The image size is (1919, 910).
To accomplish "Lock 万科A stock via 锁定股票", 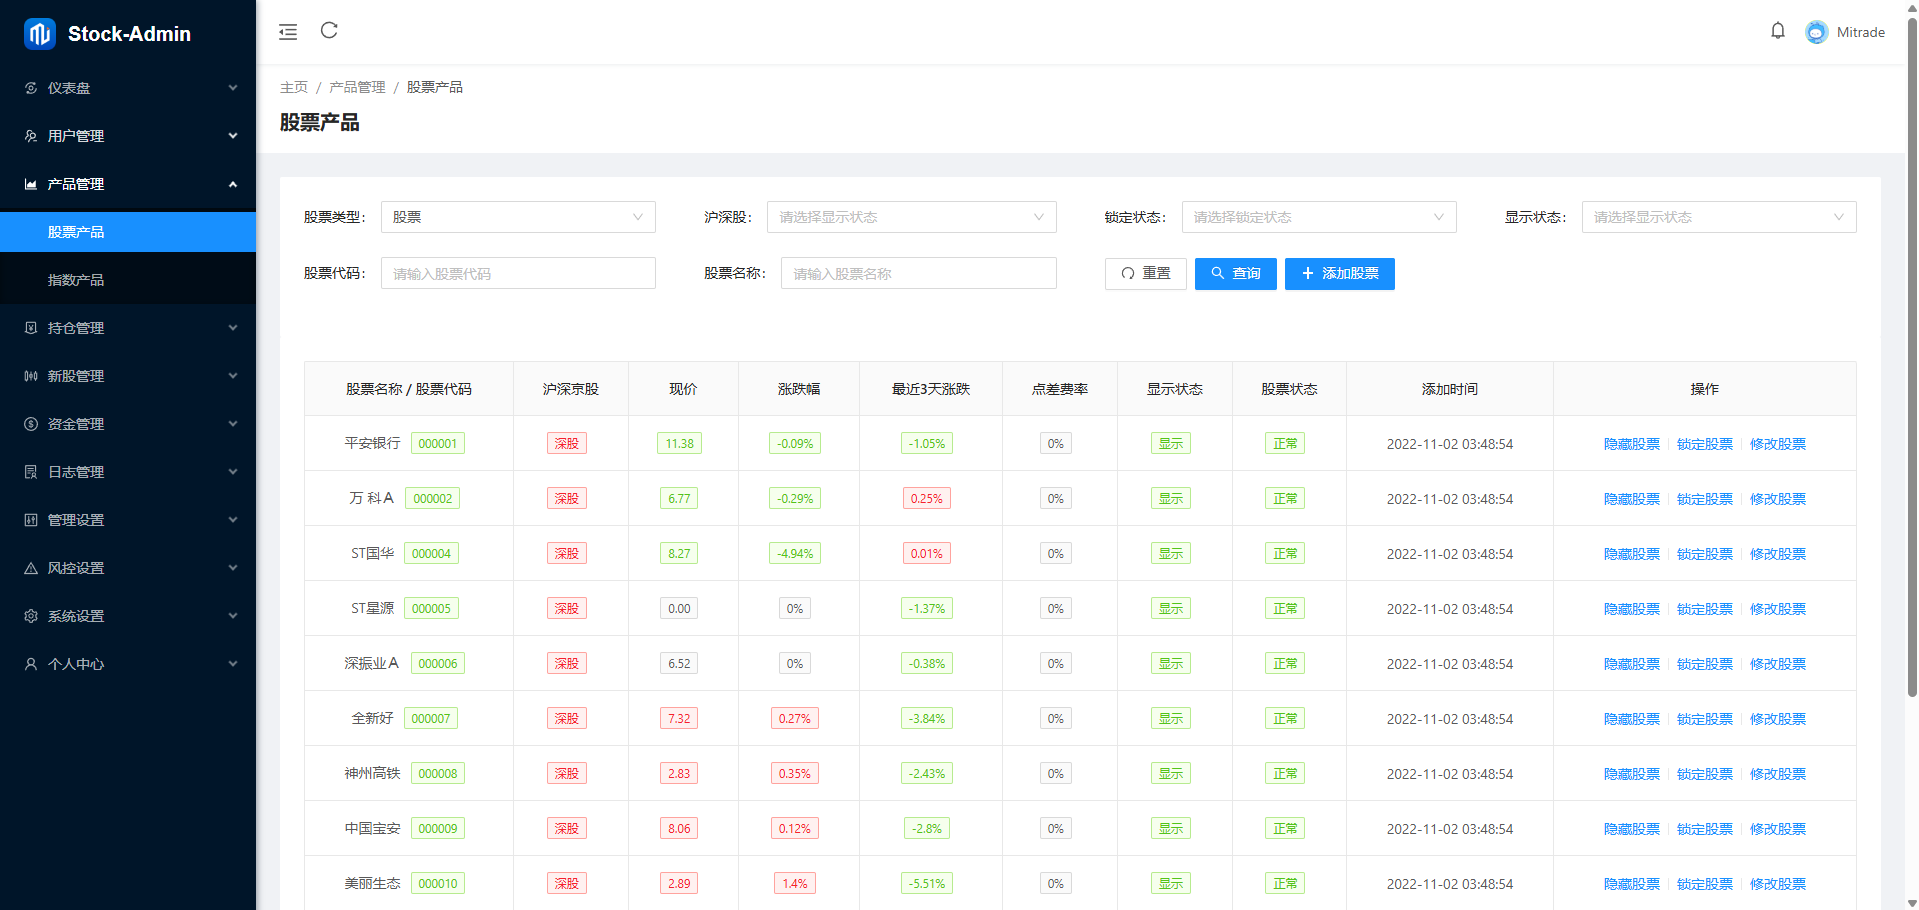I will click(1704, 499).
